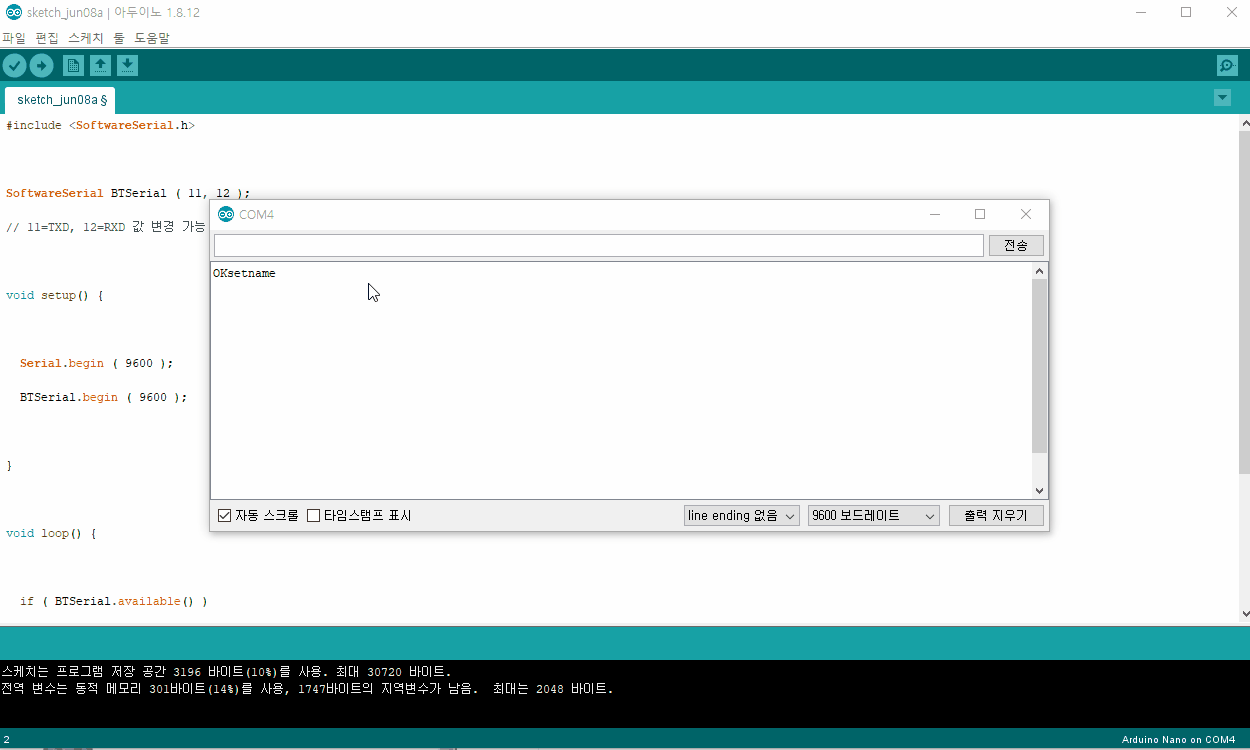Open the 툴 menu
The height and width of the screenshot is (750, 1250).
[119, 38]
